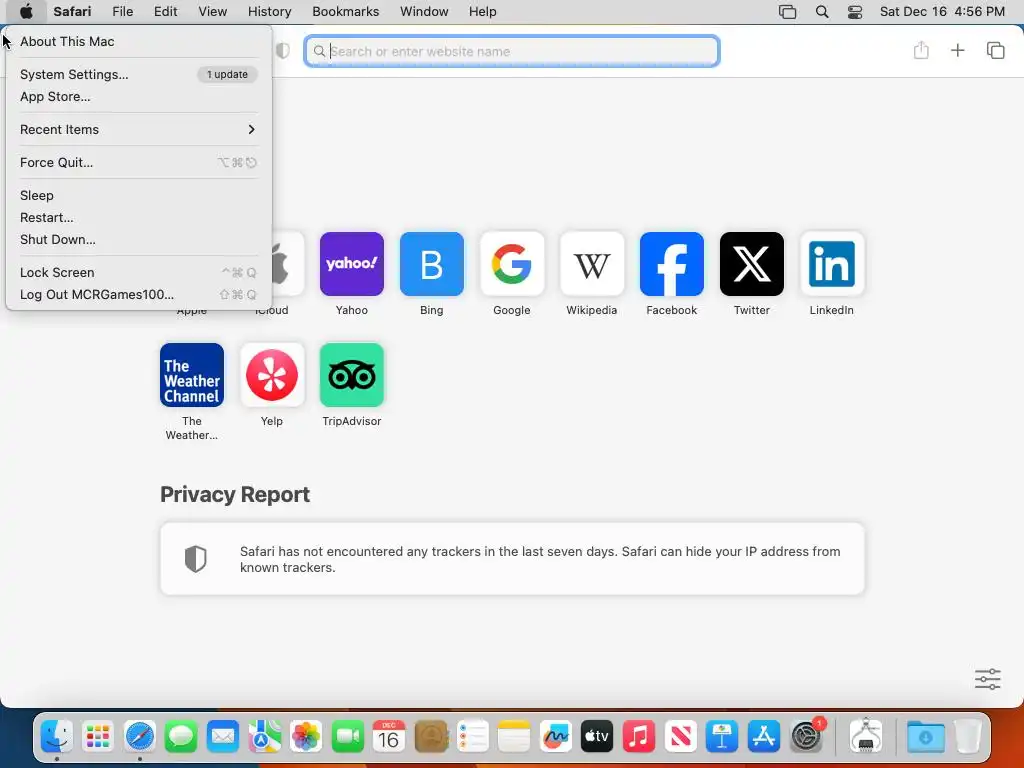Open The Weather Channel favorite
Viewport: 1024px width, 768px height.
click(x=192, y=375)
